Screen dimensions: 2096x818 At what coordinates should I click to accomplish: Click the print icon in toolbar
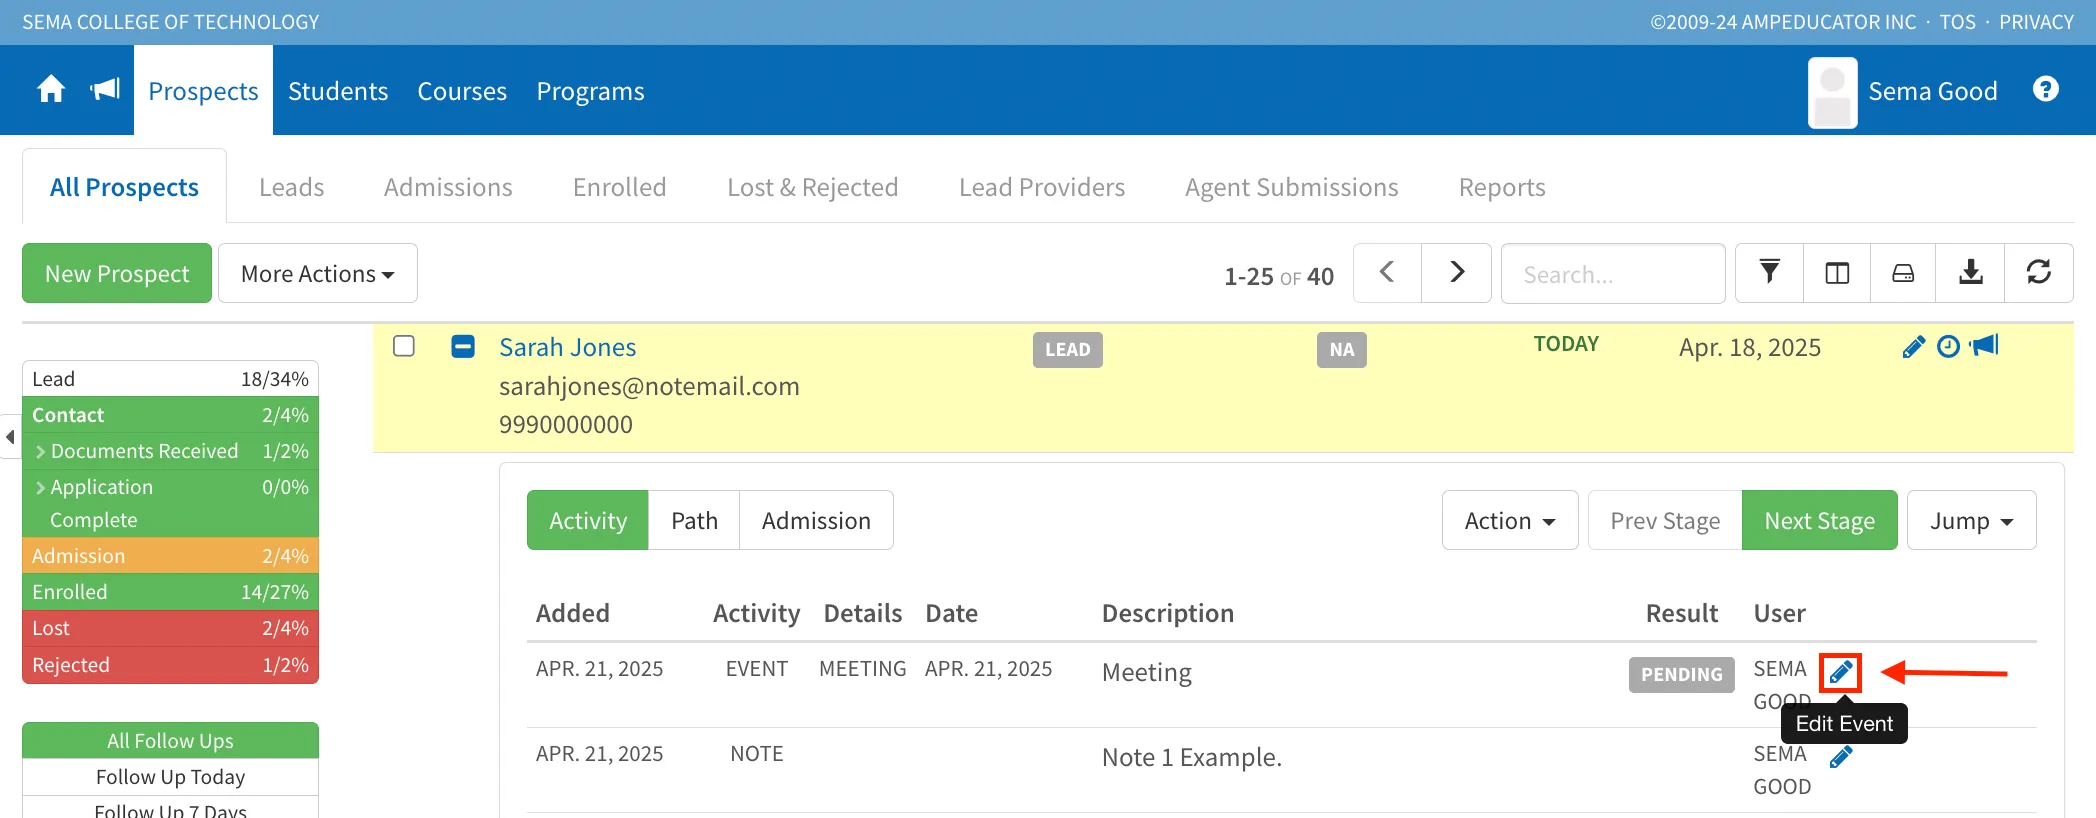[x=1903, y=272]
